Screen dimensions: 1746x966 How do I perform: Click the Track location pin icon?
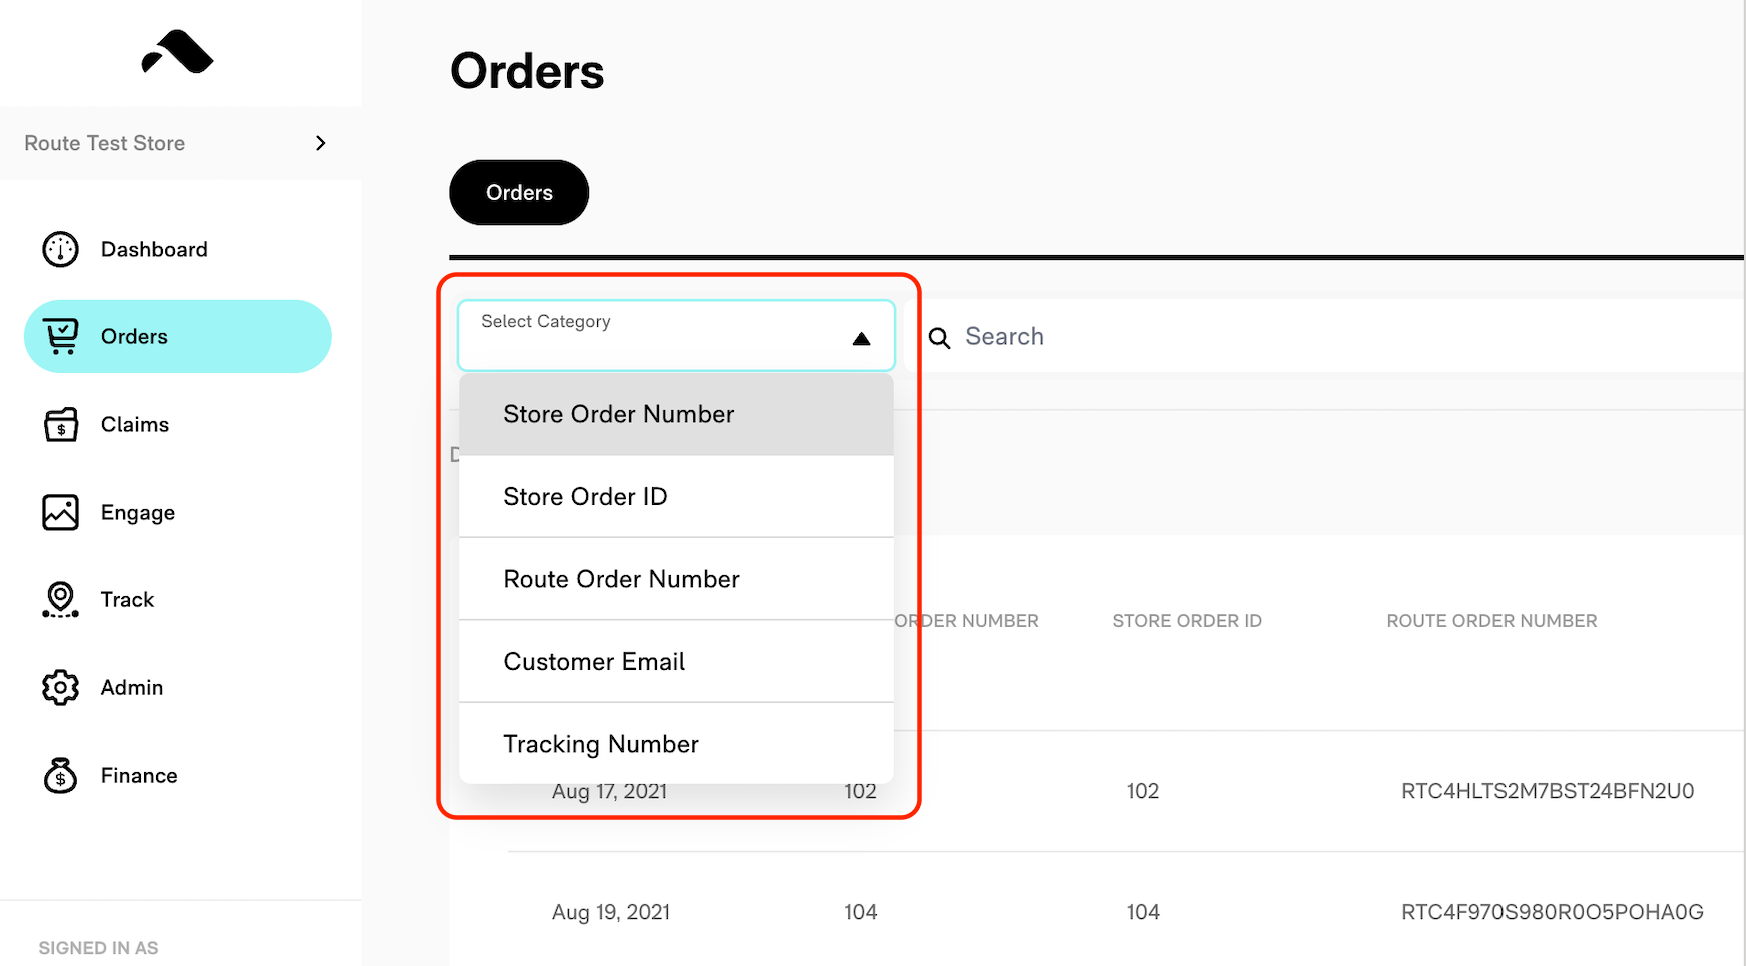[60, 600]
